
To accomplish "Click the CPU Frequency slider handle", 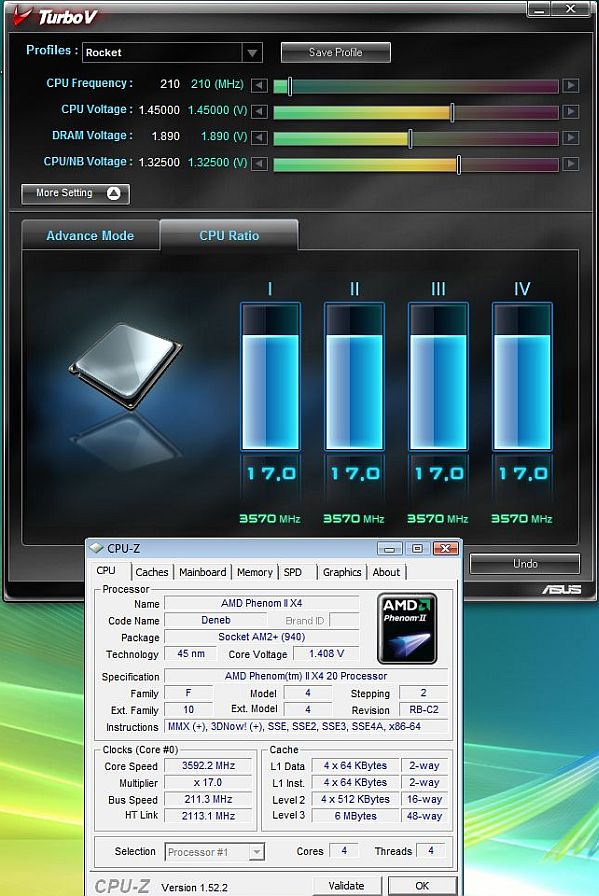I will [x=290, y=86].
